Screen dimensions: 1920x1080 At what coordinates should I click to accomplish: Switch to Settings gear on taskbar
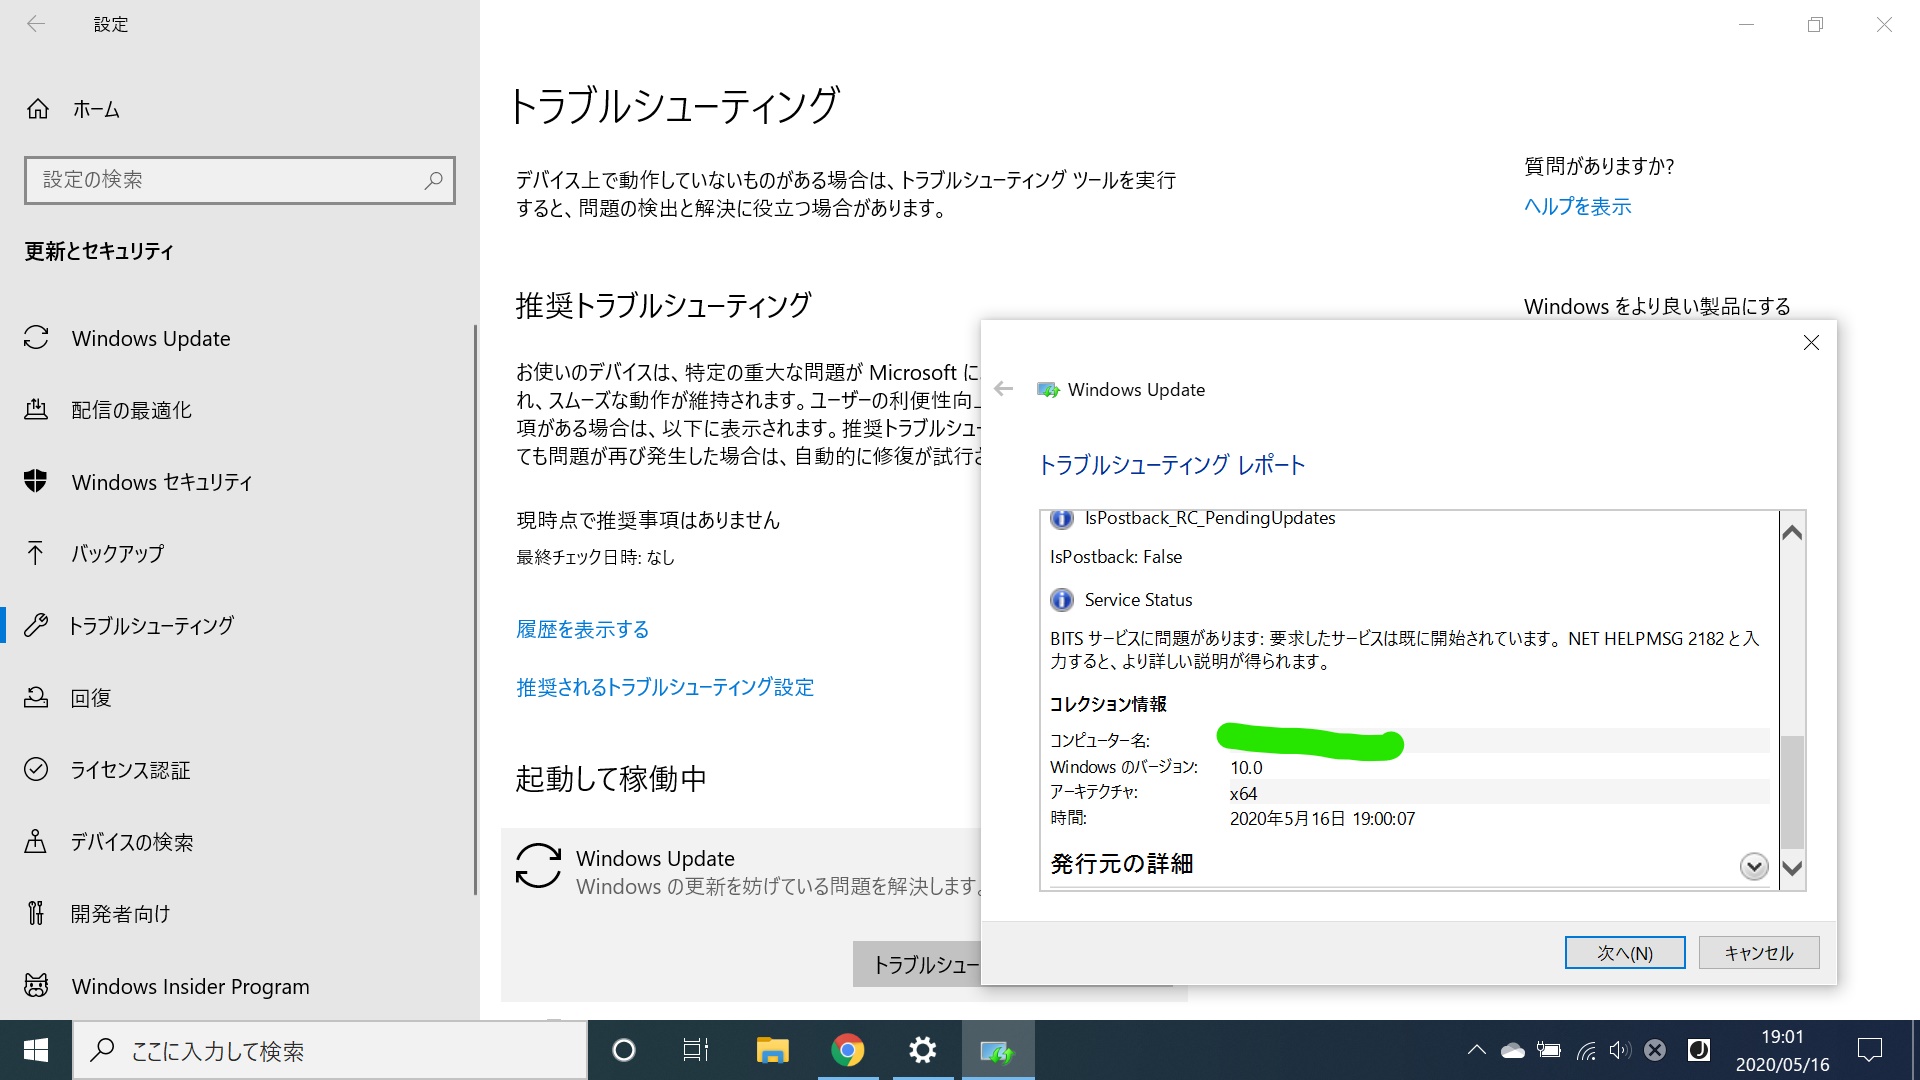[922, 1050]
